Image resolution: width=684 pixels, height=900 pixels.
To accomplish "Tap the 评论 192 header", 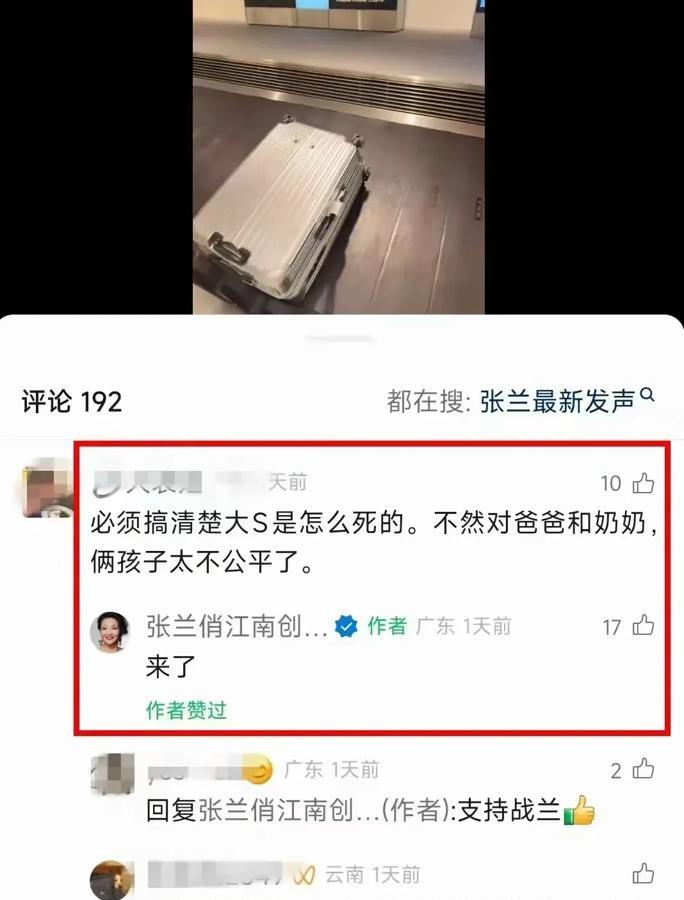I will [x=72, y=402].
